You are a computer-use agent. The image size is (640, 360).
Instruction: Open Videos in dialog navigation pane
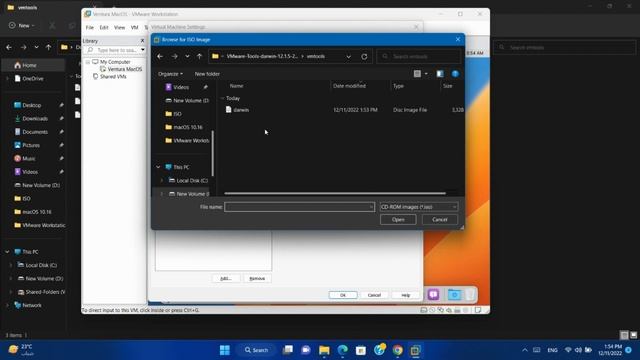[x=181, y=87]
